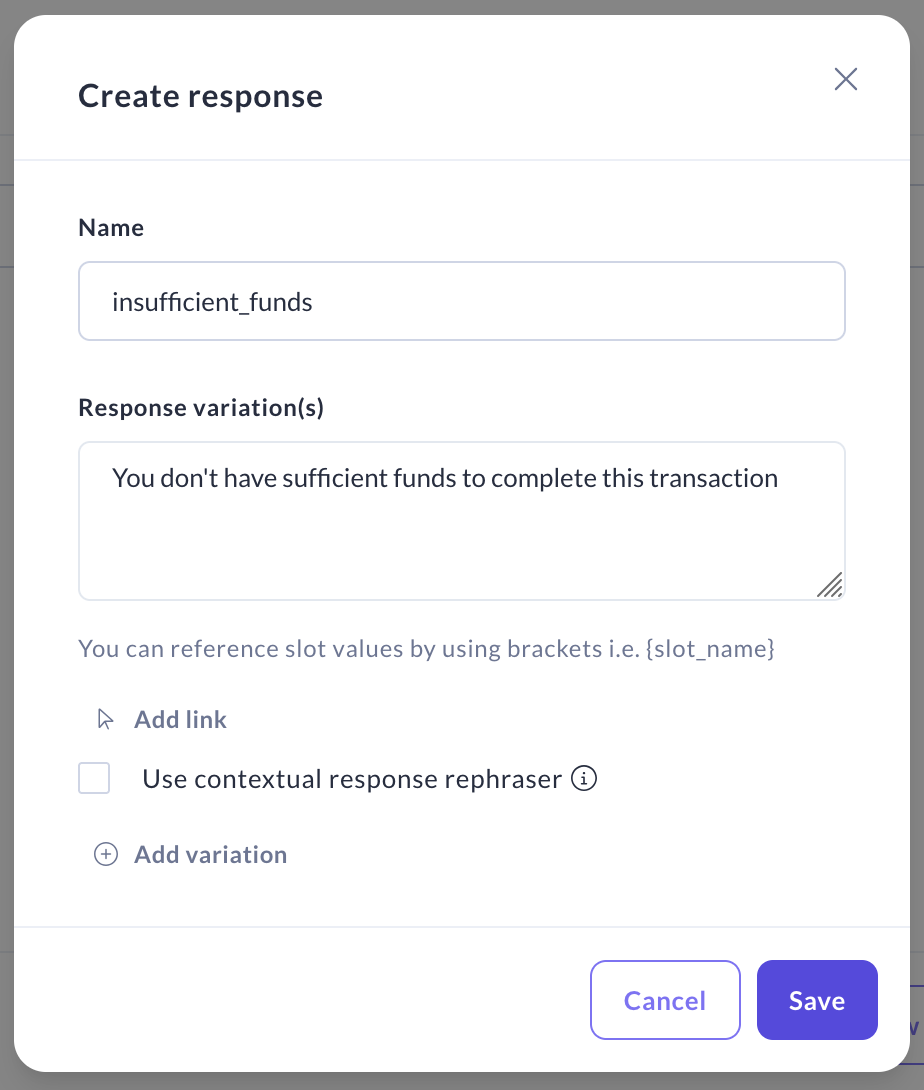Click the 'Add variation' text link

click(210, 855)
